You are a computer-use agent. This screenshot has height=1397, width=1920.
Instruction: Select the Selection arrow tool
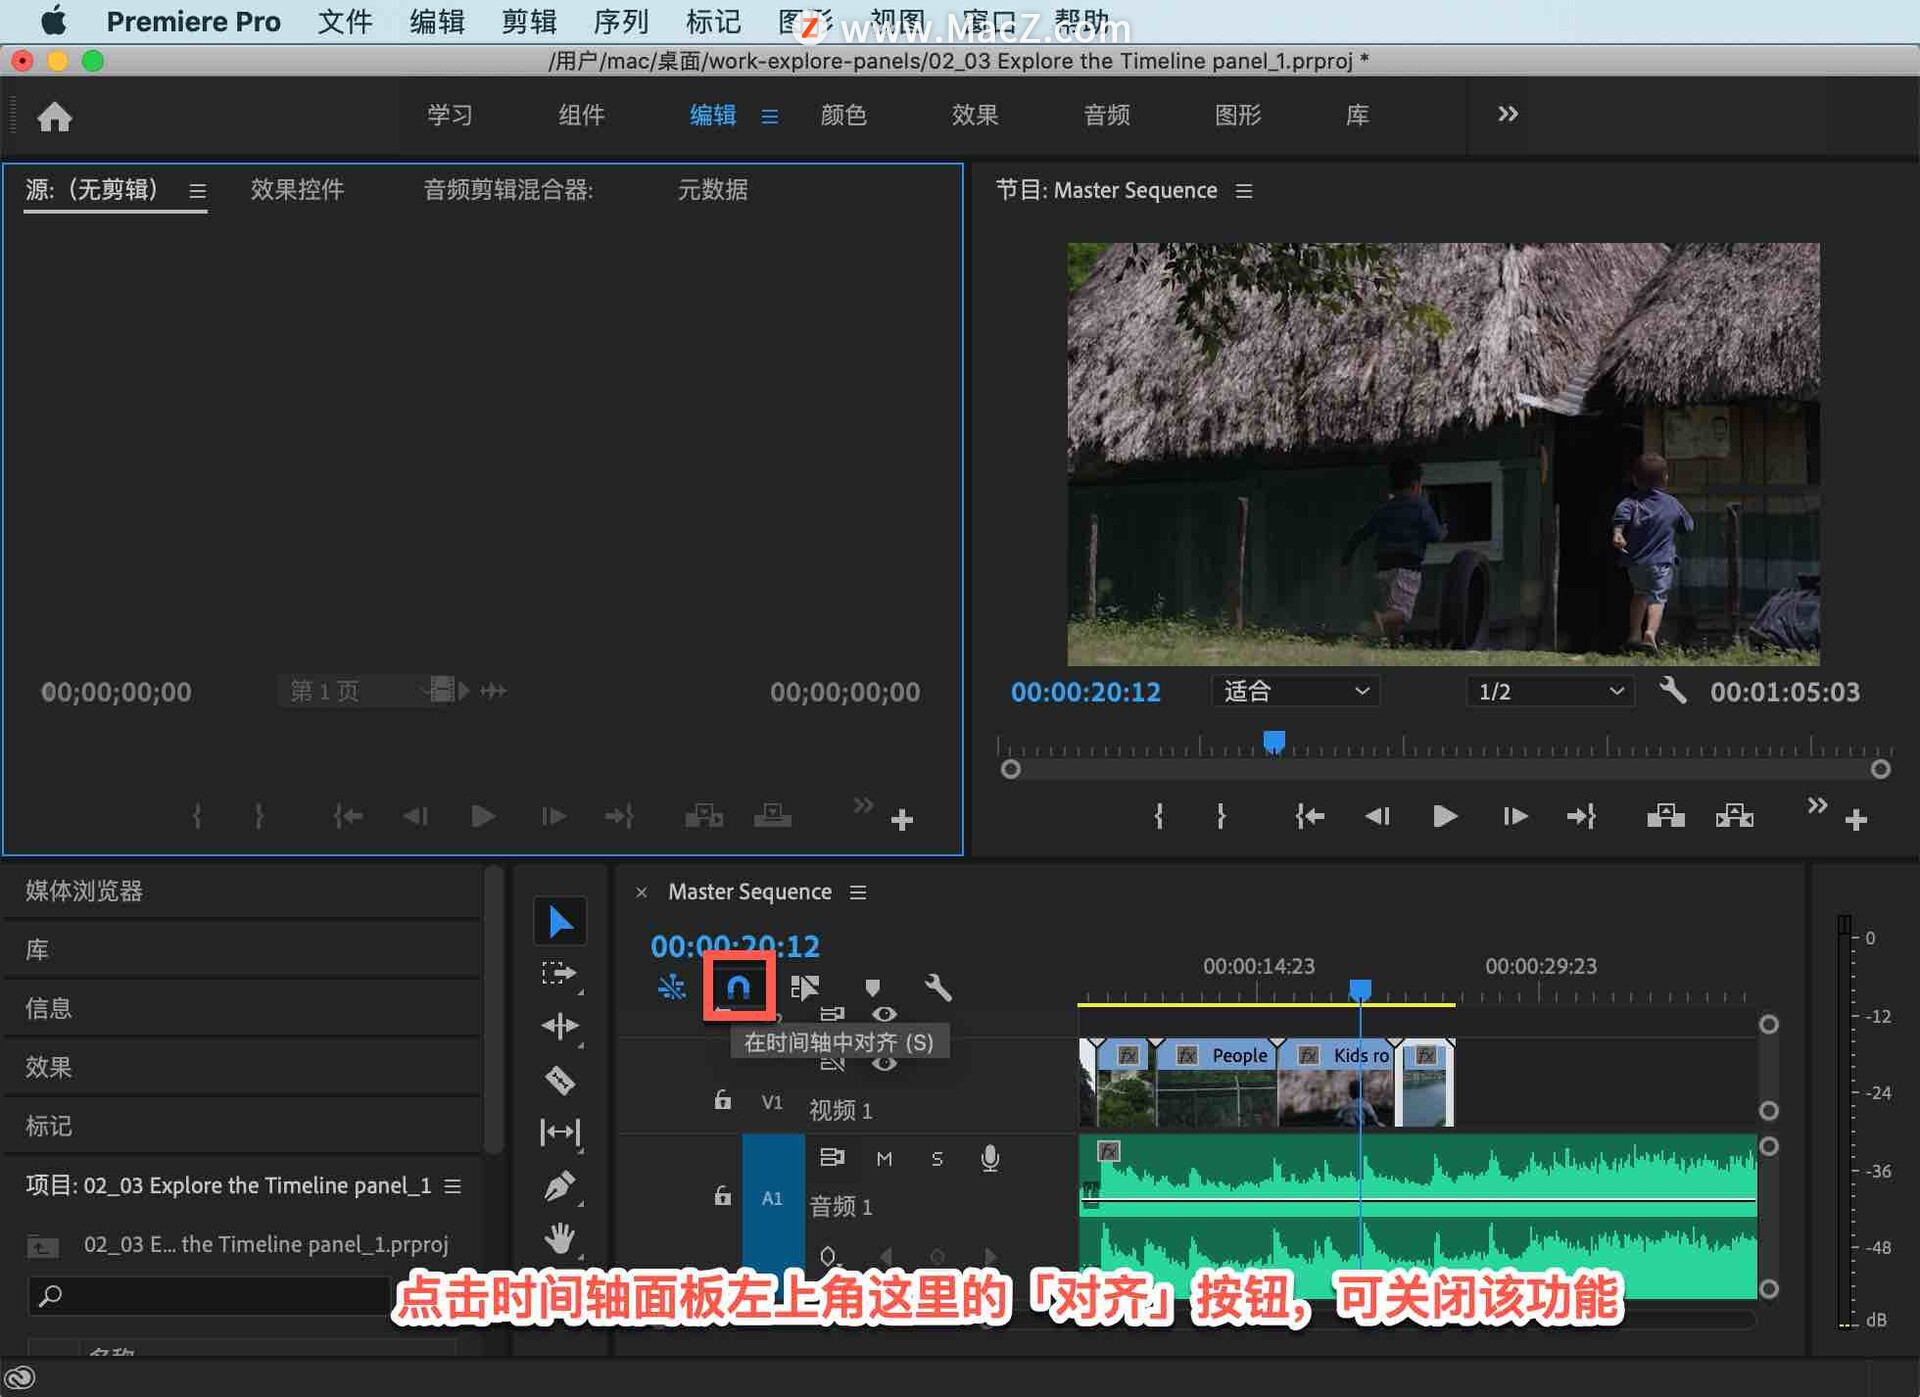point(560,921)
